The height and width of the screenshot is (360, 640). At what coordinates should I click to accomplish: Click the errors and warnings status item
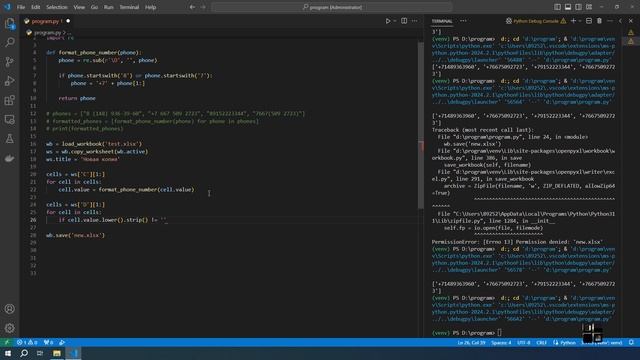pyautogui.click(x=27, y=342)
